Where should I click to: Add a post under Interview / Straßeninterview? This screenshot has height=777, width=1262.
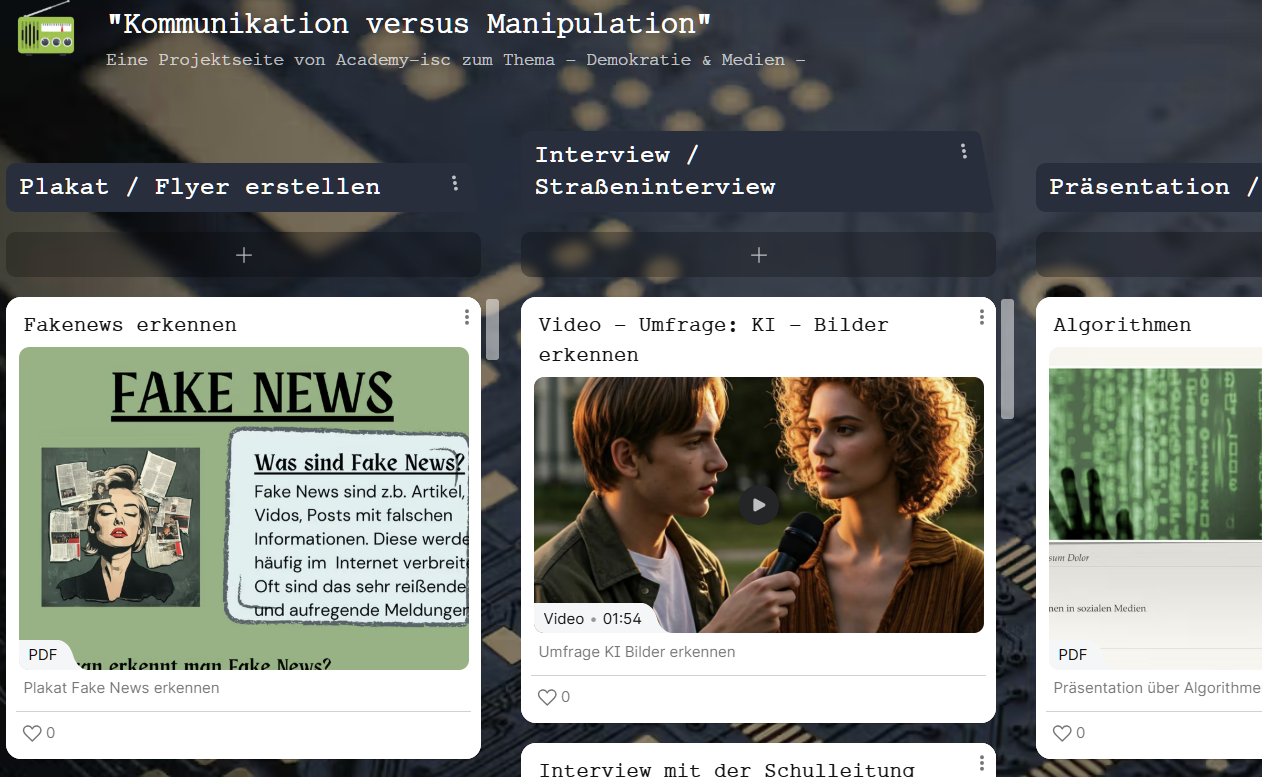(758, 255)
